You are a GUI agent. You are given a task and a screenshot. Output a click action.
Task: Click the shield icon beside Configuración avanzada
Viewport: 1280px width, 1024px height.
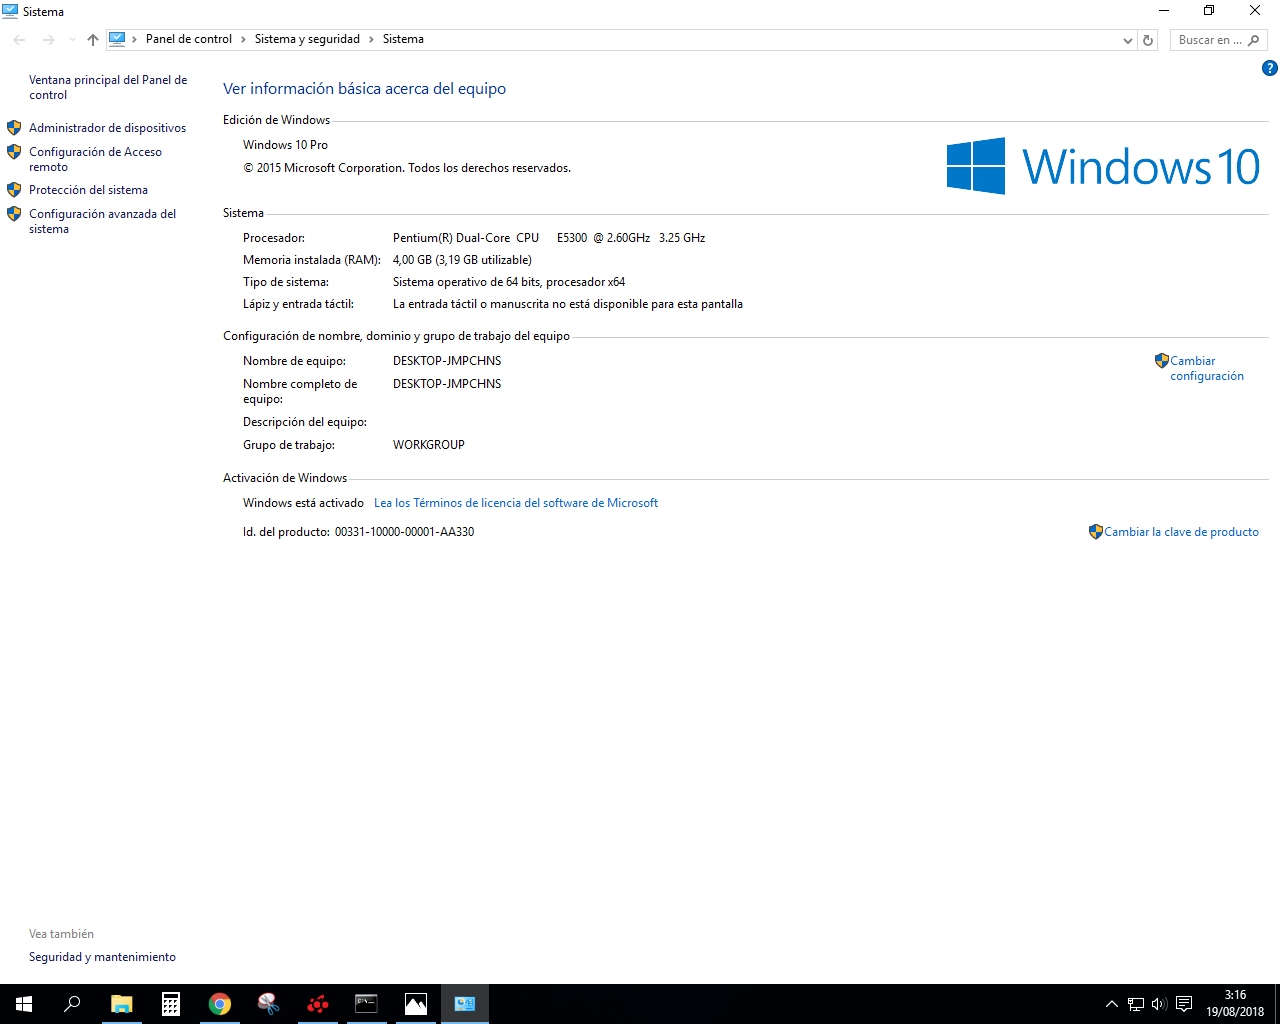[14, 214]
